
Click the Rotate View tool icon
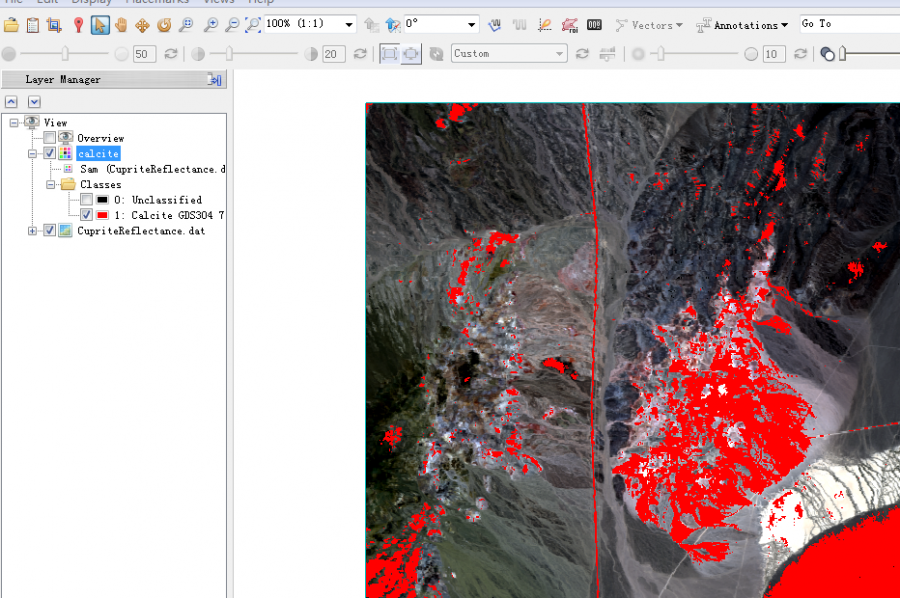click(164, 25)
